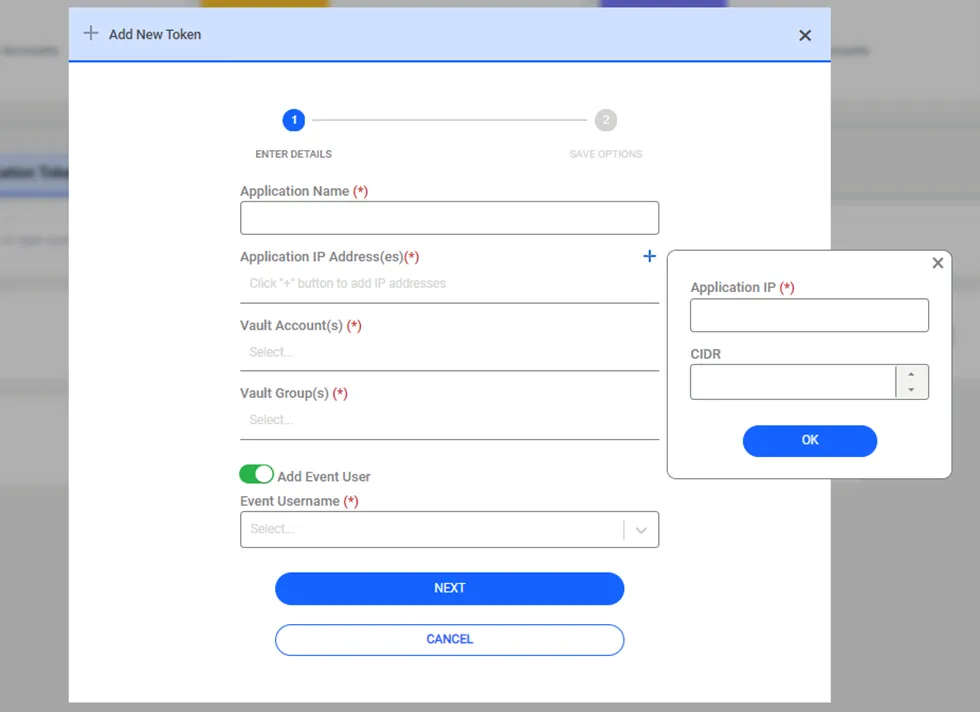Increase the CIDR value with up arrow
This screenshot has width=980, height=712.
point(911,374)
